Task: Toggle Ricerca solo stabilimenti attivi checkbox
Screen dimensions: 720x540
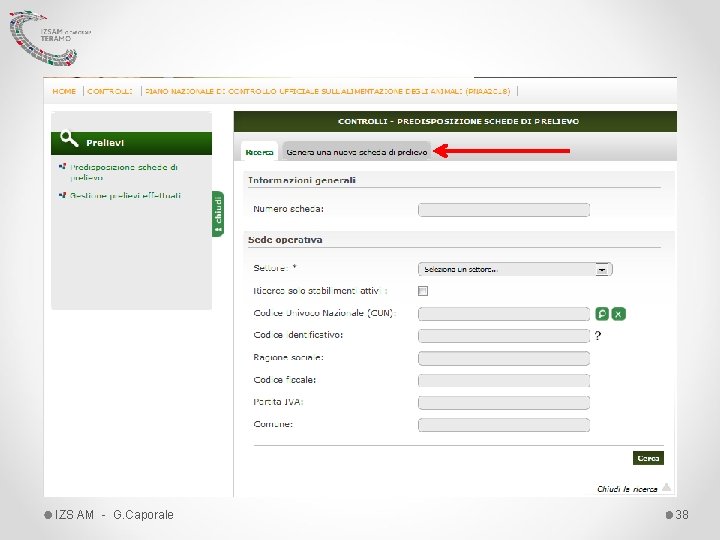Action: [x=423, y=291]
